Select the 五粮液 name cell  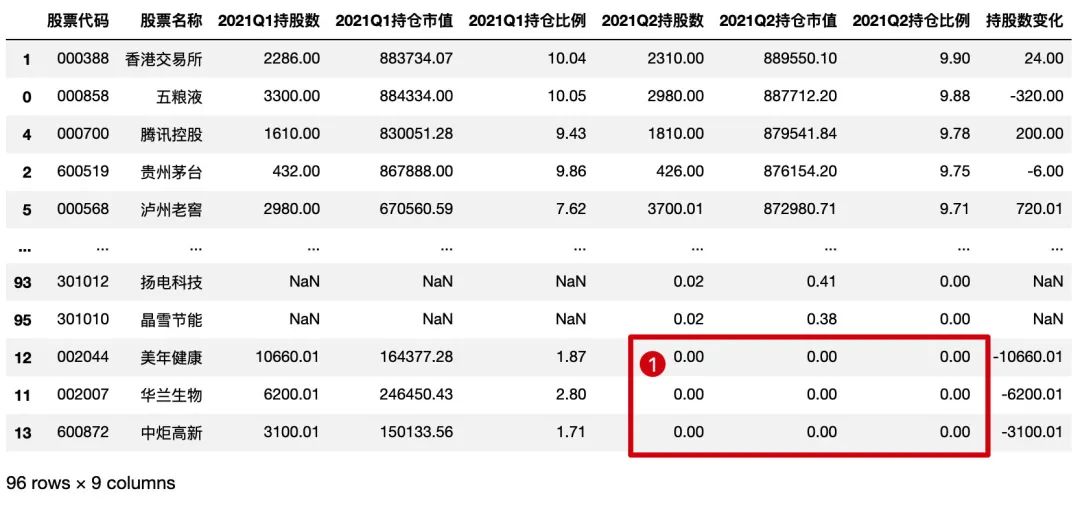click(x=179, y=96)
